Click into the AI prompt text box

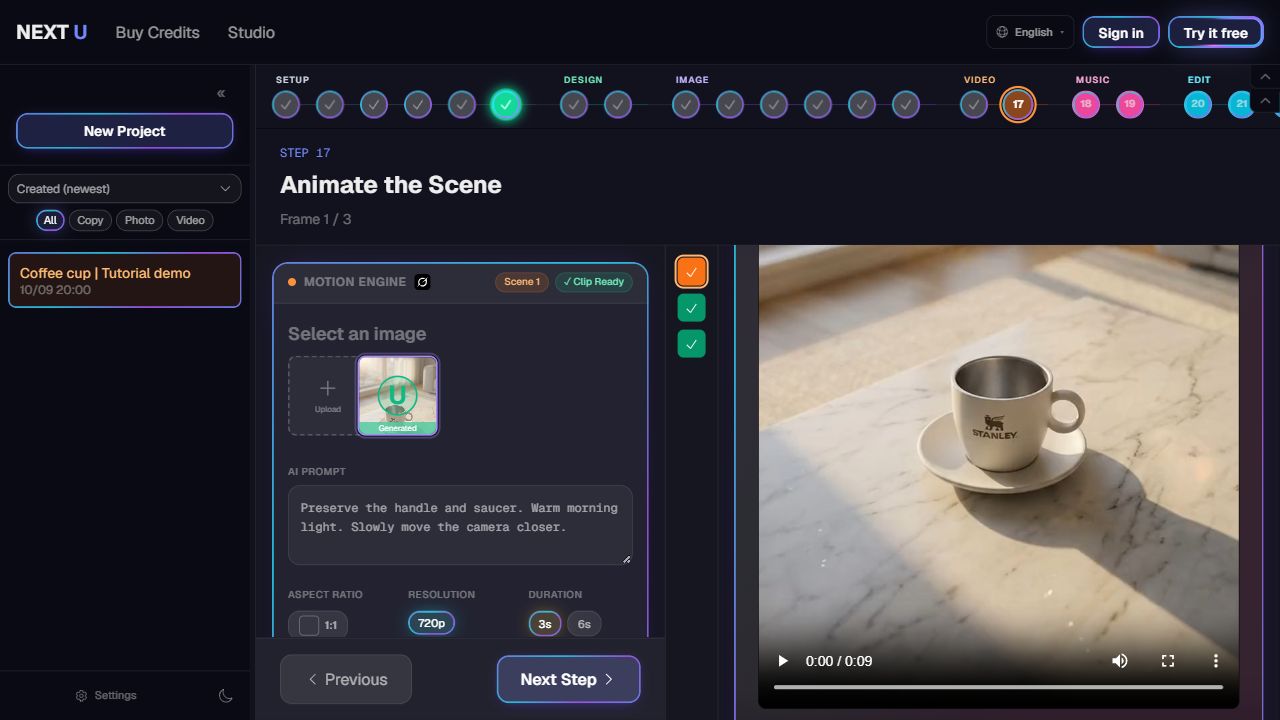point(460,525)
